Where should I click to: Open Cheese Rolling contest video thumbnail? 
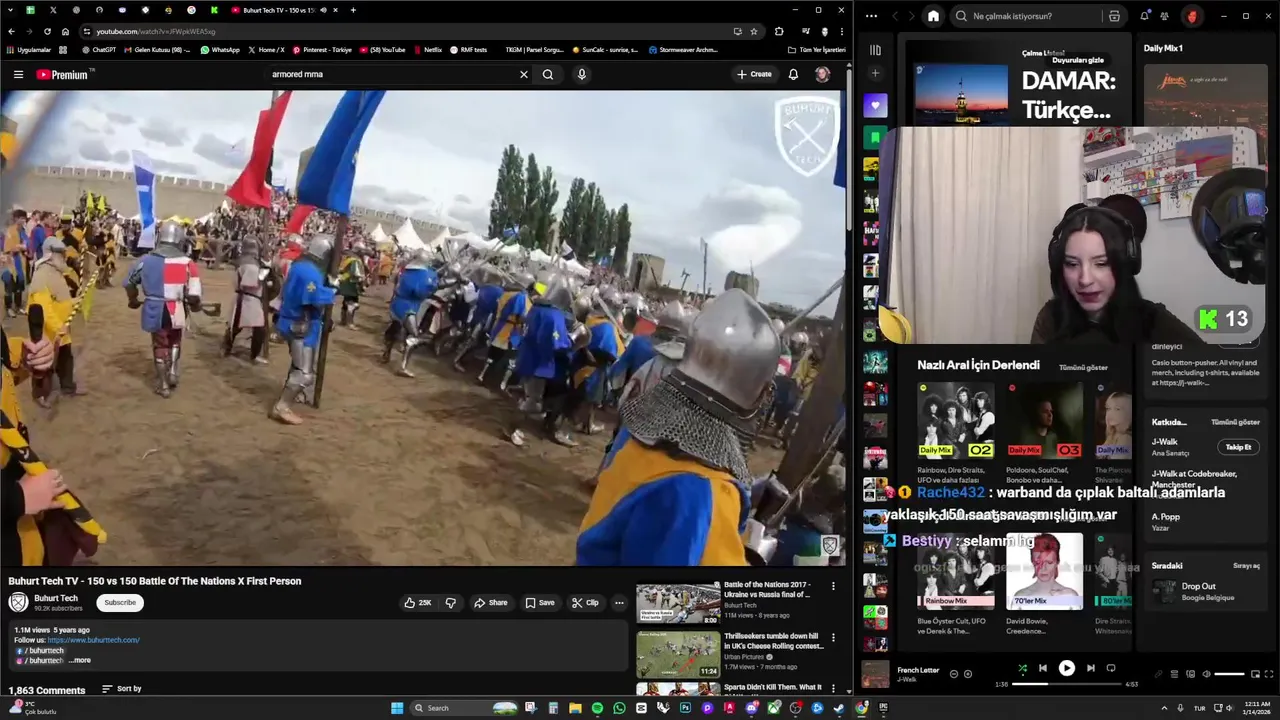click(x=678, y=655)
